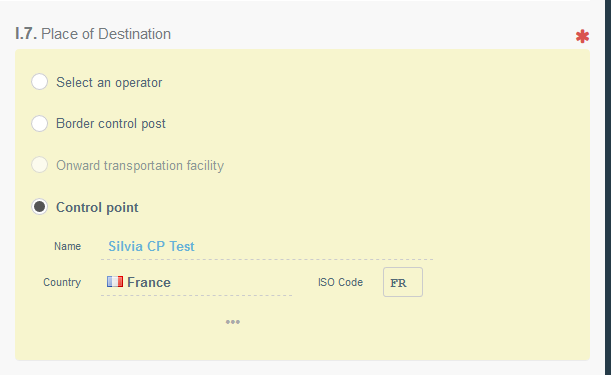Choose the Border control post radio circle
This screenshot has height=375, width=611.
(39, 124)
